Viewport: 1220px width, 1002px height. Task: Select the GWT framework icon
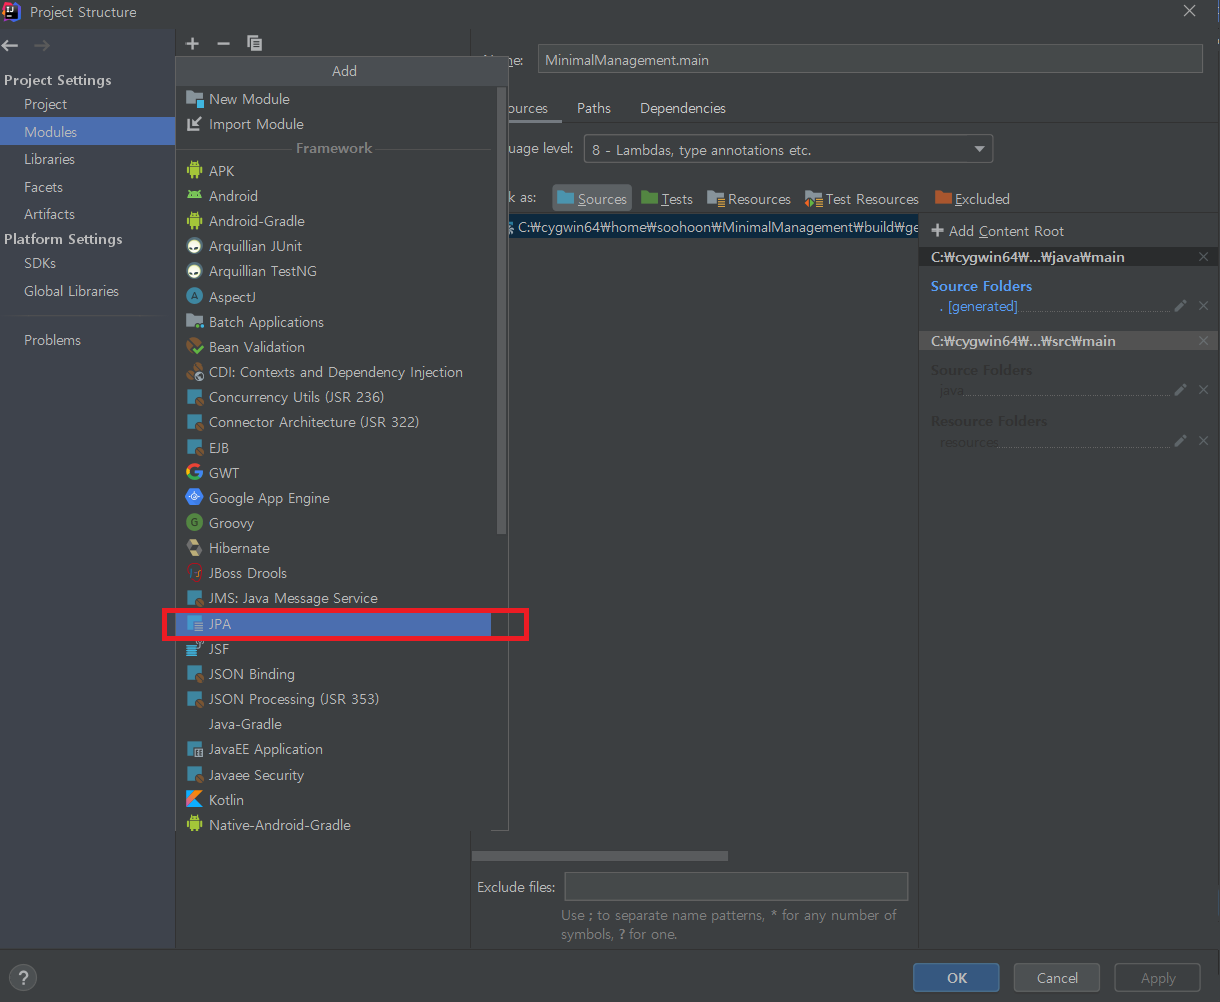(x=194, y=473)
